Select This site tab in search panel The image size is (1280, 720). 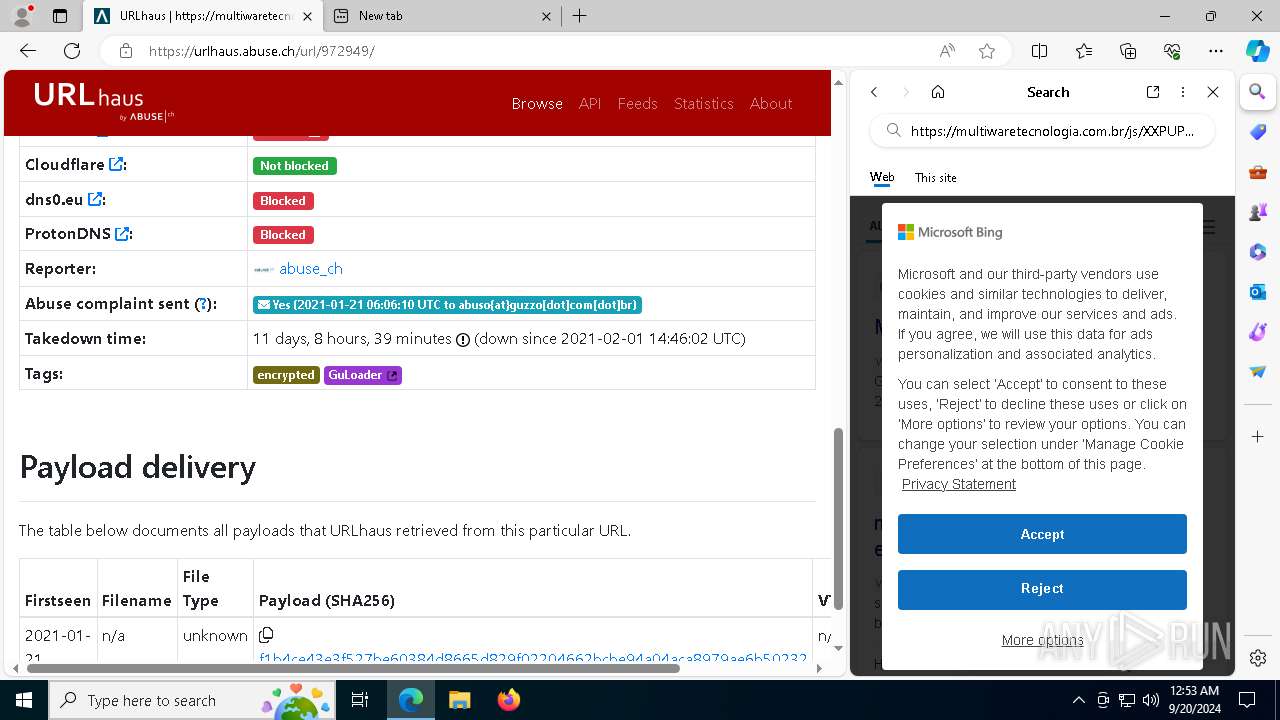[935, 177]
